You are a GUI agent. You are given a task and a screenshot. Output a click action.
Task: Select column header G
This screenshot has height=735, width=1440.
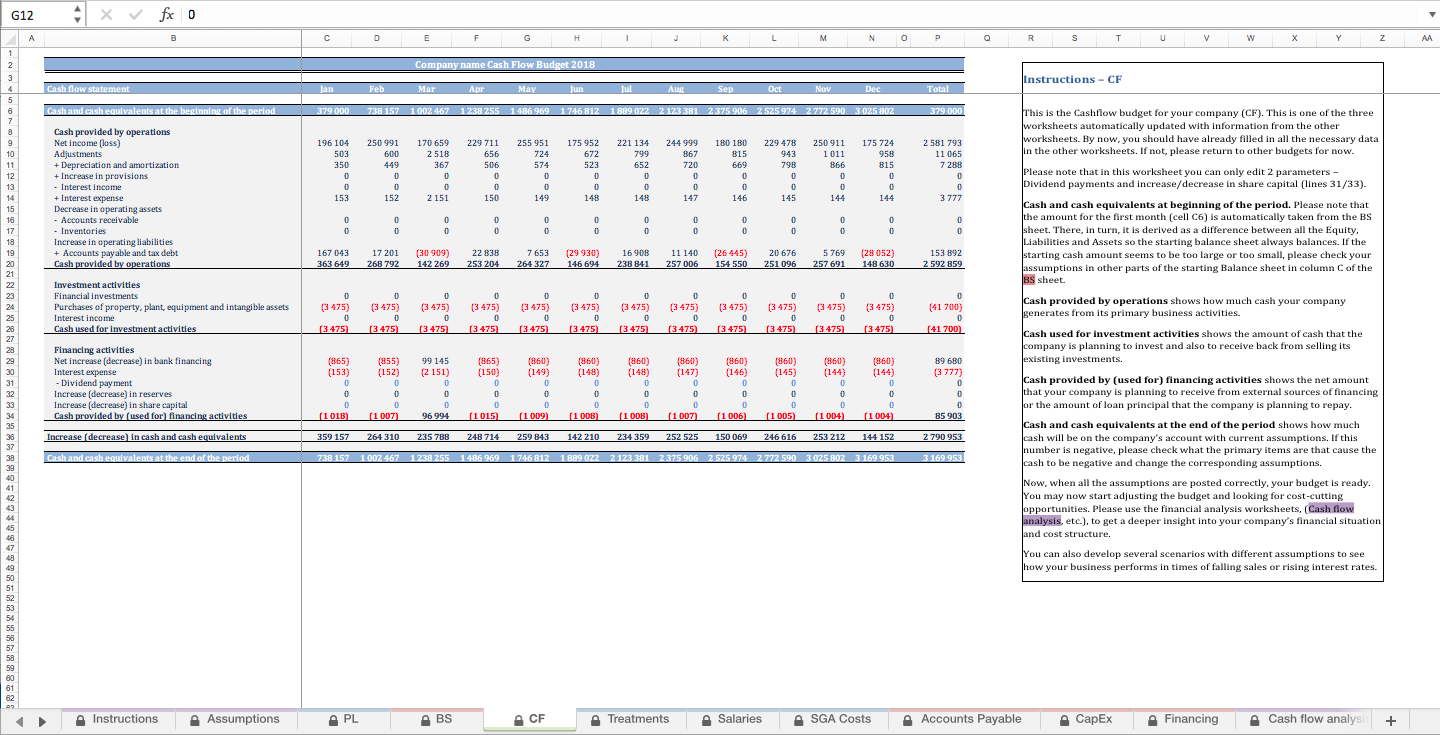(527, 38)
